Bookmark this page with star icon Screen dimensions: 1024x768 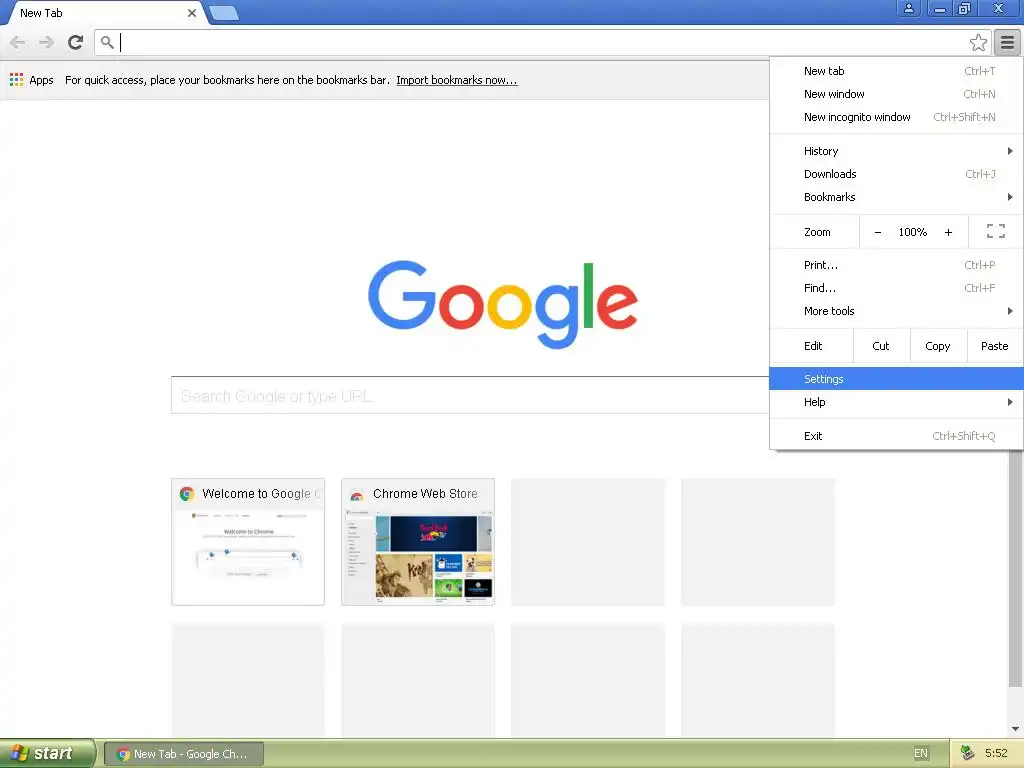pyautogui.click(x=978, y=42)
